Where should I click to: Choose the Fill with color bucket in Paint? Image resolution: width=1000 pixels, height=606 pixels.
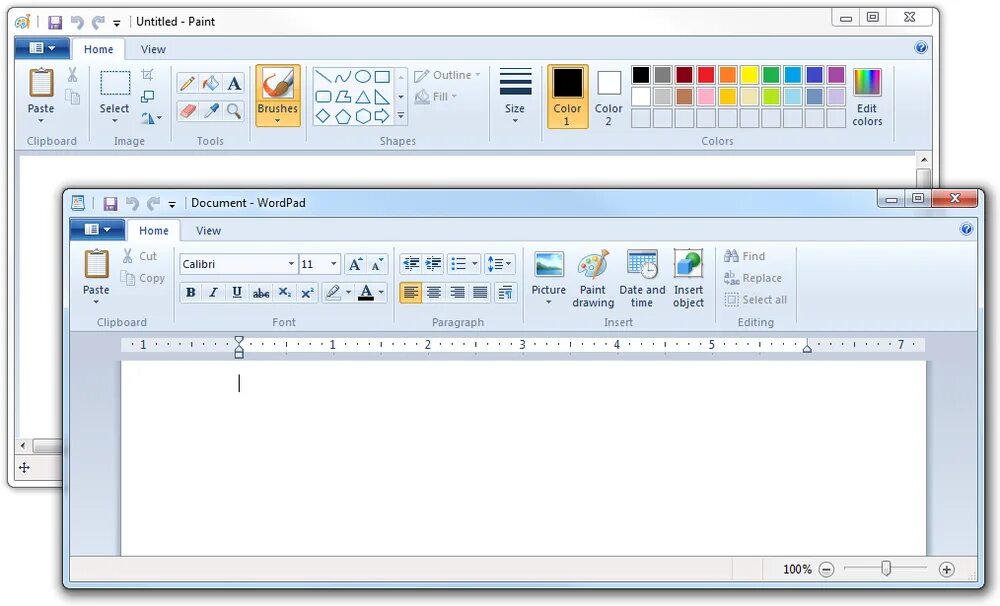pyautogui.click(x=210, y=83)
